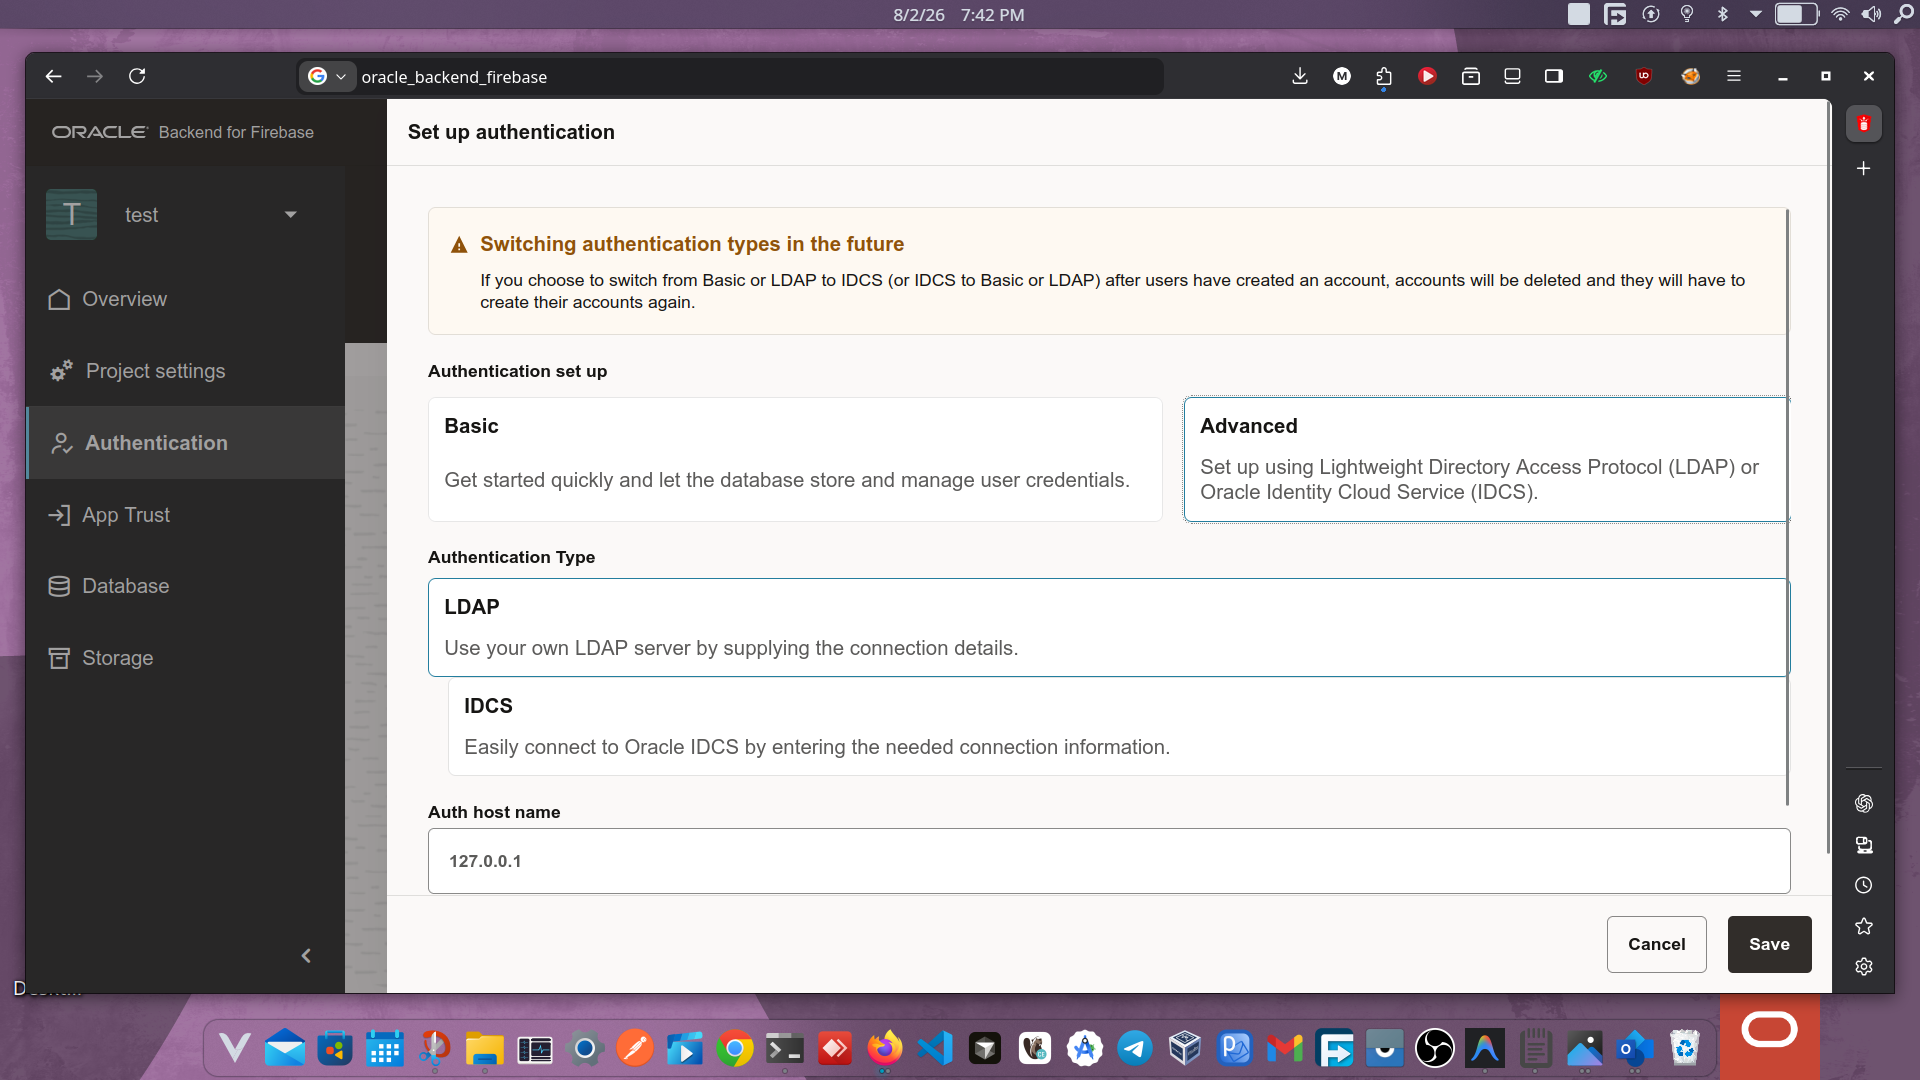Click the lightbulb tray icon
This screenshot has height=1080, width=1920.
(1687, 14)
